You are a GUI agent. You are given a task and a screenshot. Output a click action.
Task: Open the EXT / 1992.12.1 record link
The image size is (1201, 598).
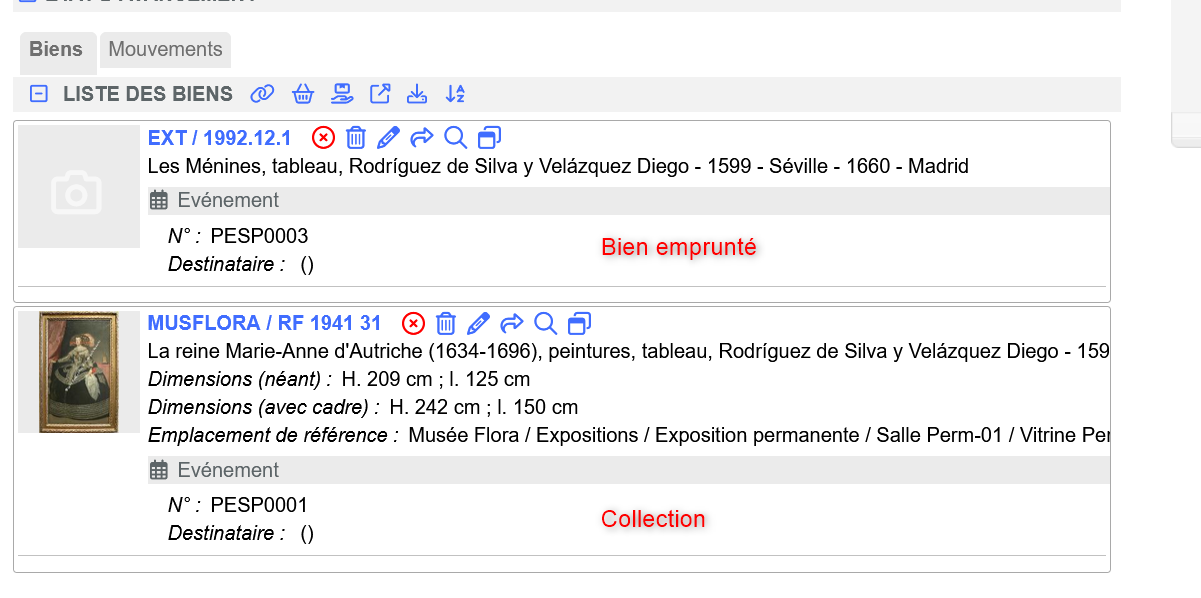pos(219,137)
